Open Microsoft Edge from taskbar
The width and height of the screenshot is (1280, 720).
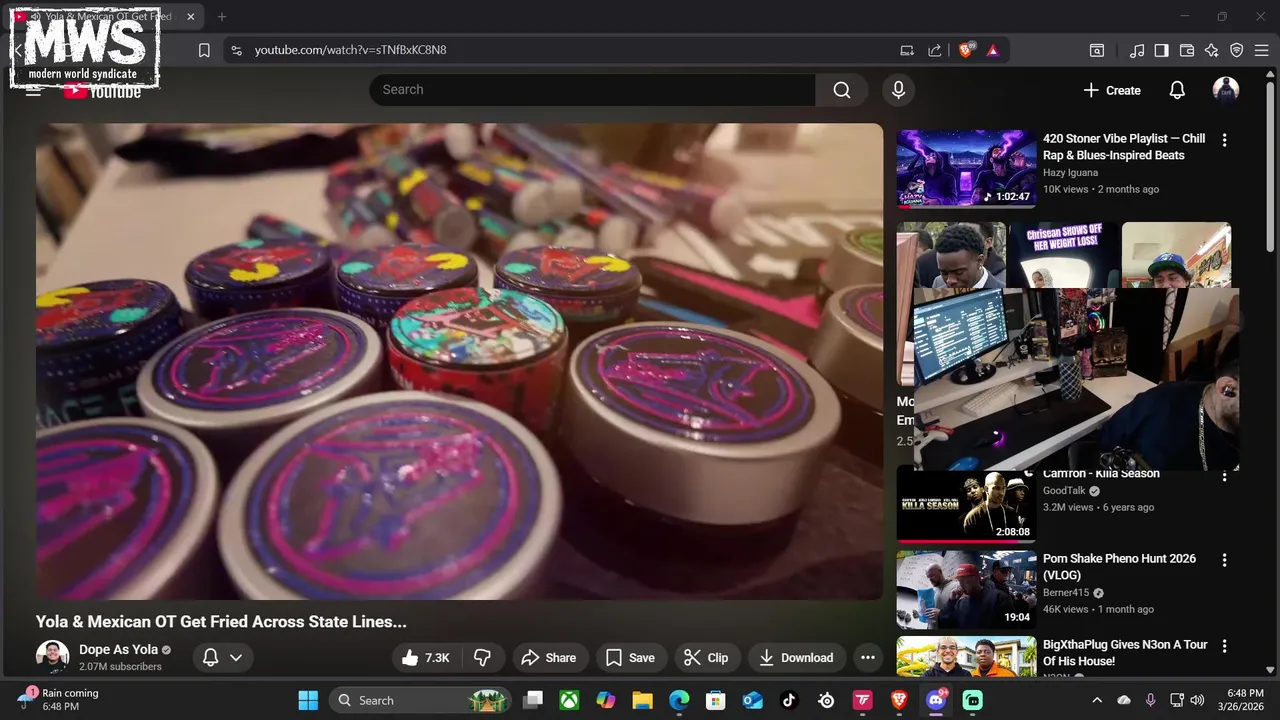[x=679, y=700]
